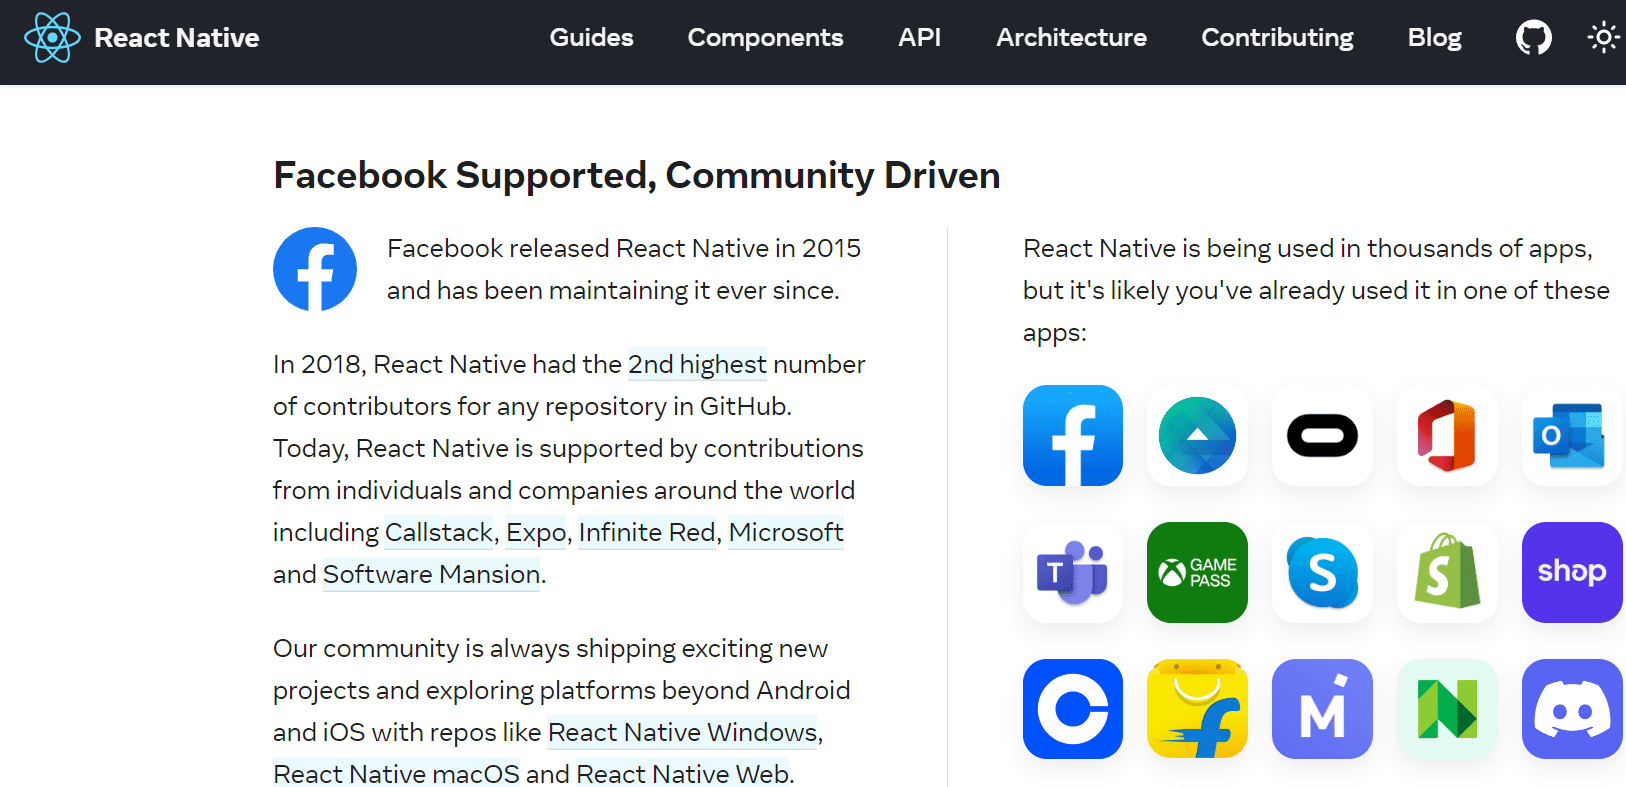Open the Coinbase blue C icon
Image resolution: width=1626 pixels, height=787 pixels.
[x=1073, y=709]
